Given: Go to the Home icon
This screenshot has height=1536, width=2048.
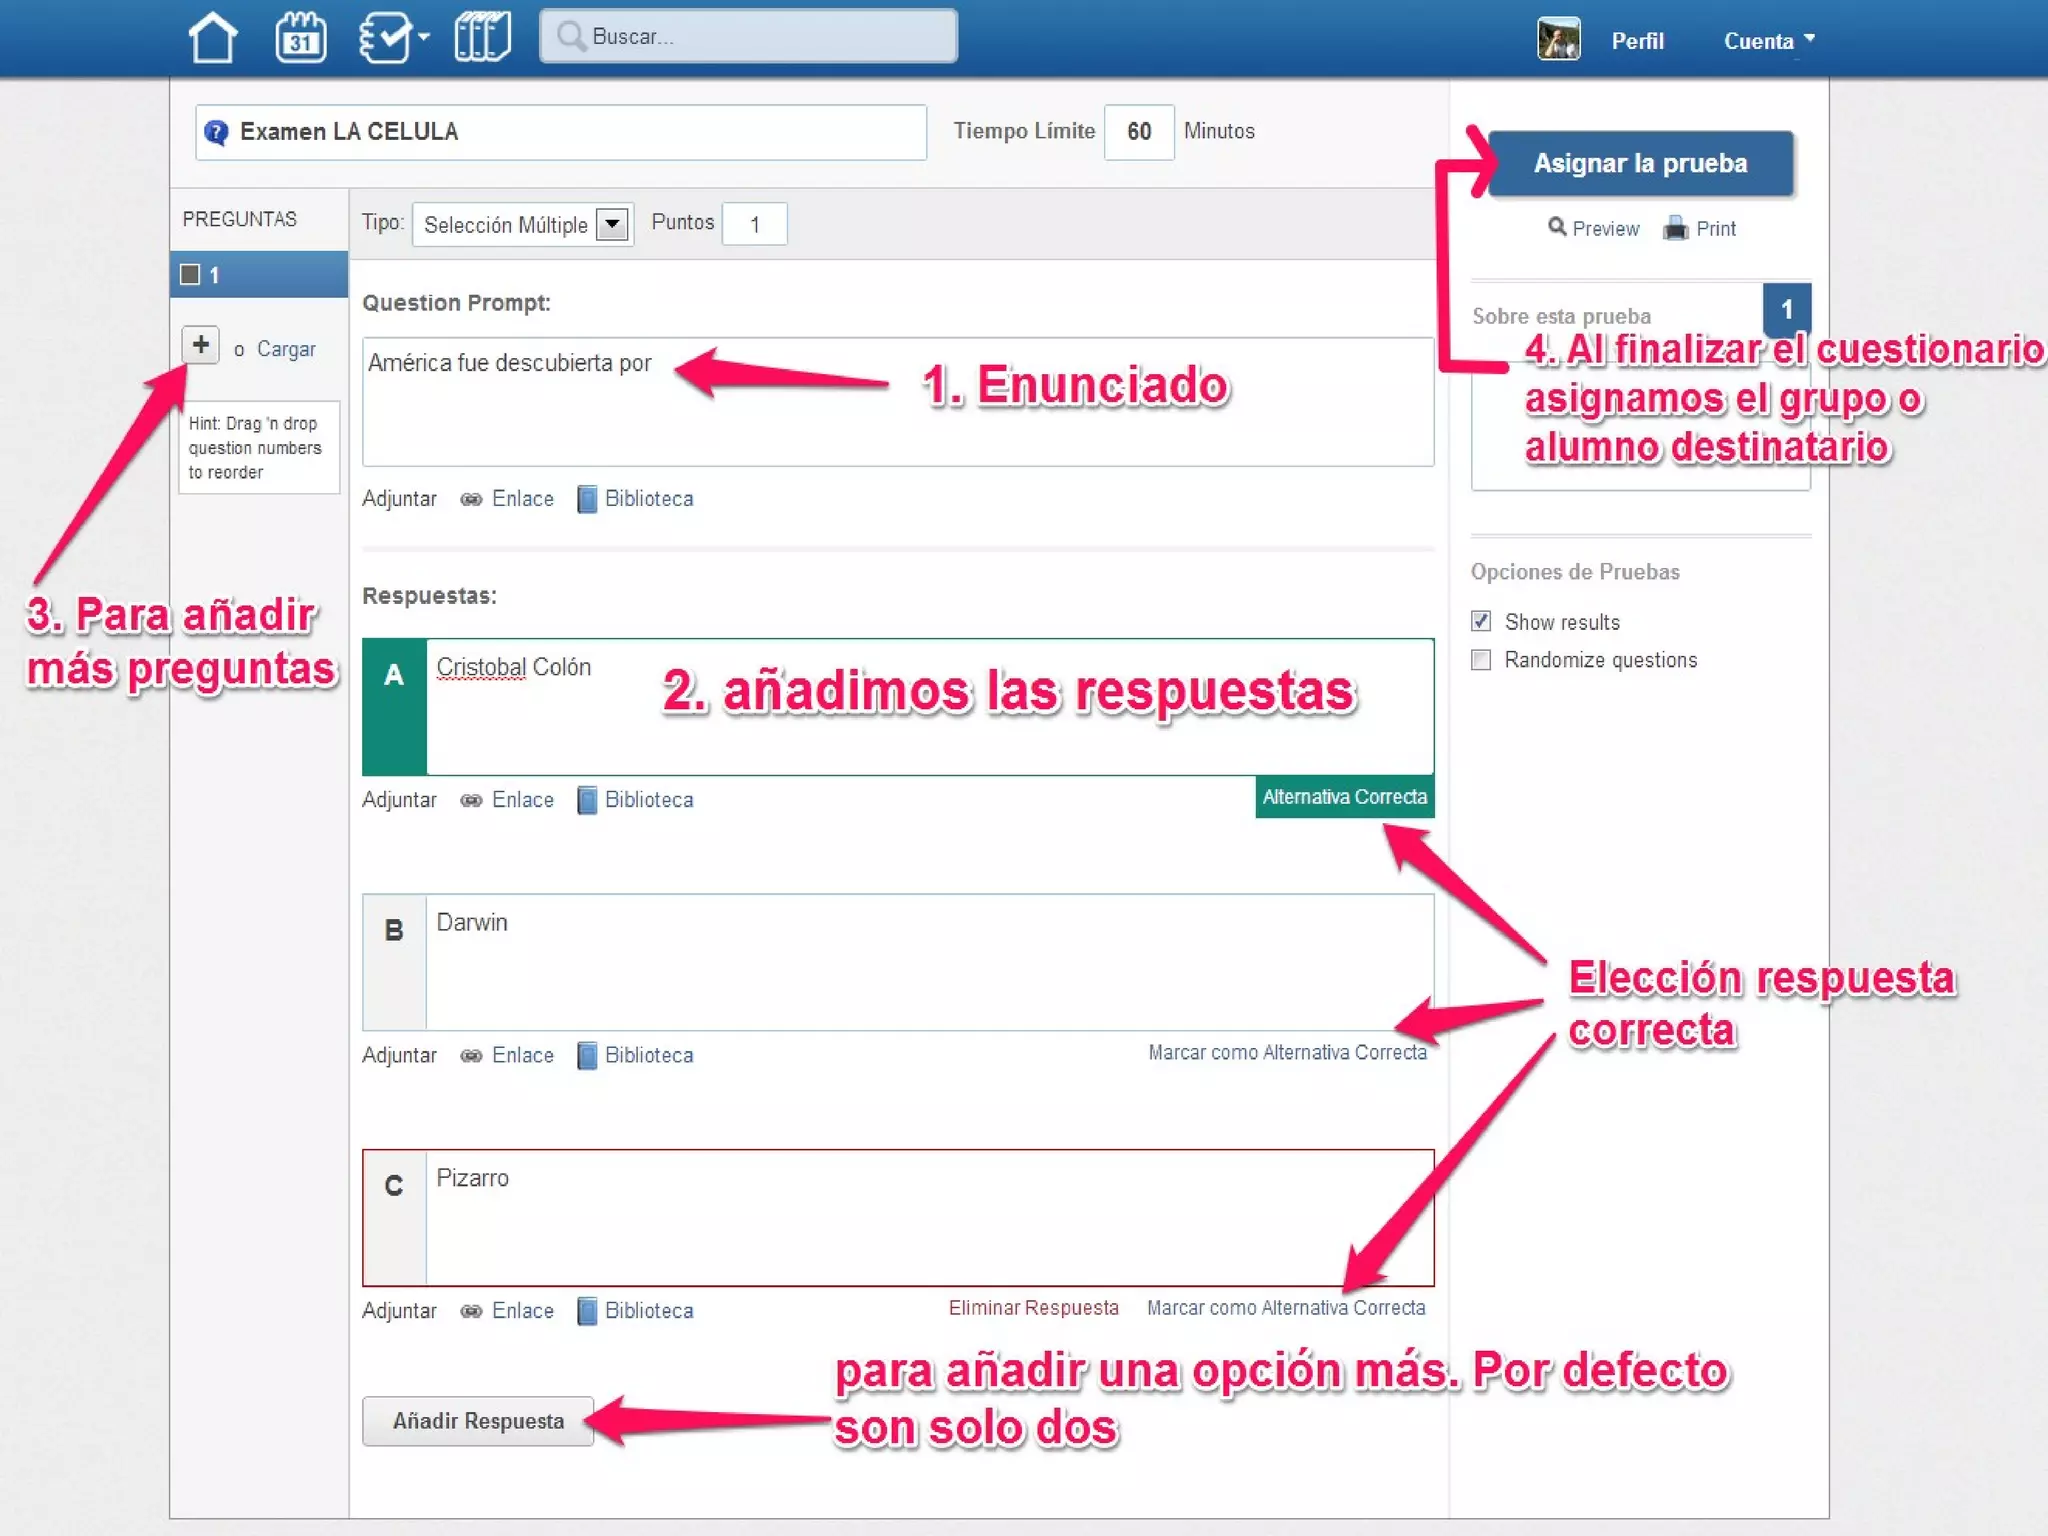Looking at the screenshot, I should tap(212, 38).
